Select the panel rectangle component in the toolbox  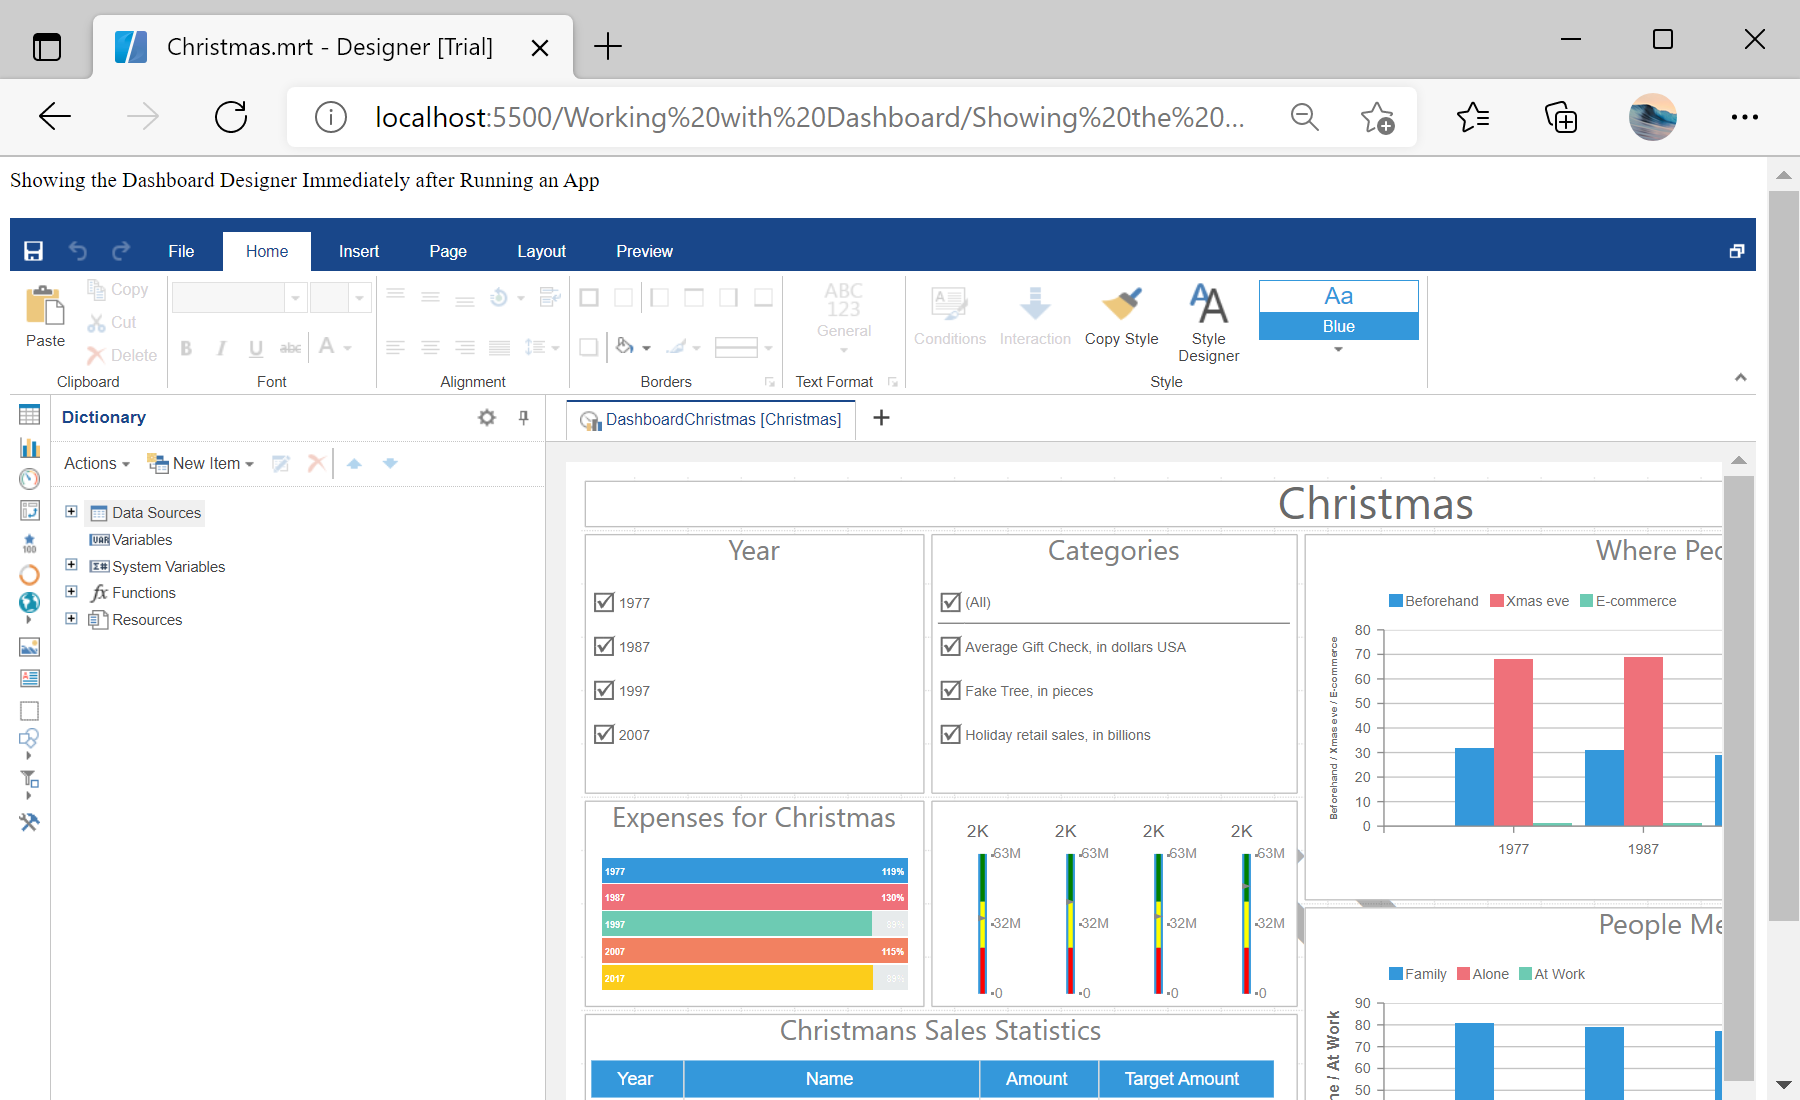click(x=29, y=711)
